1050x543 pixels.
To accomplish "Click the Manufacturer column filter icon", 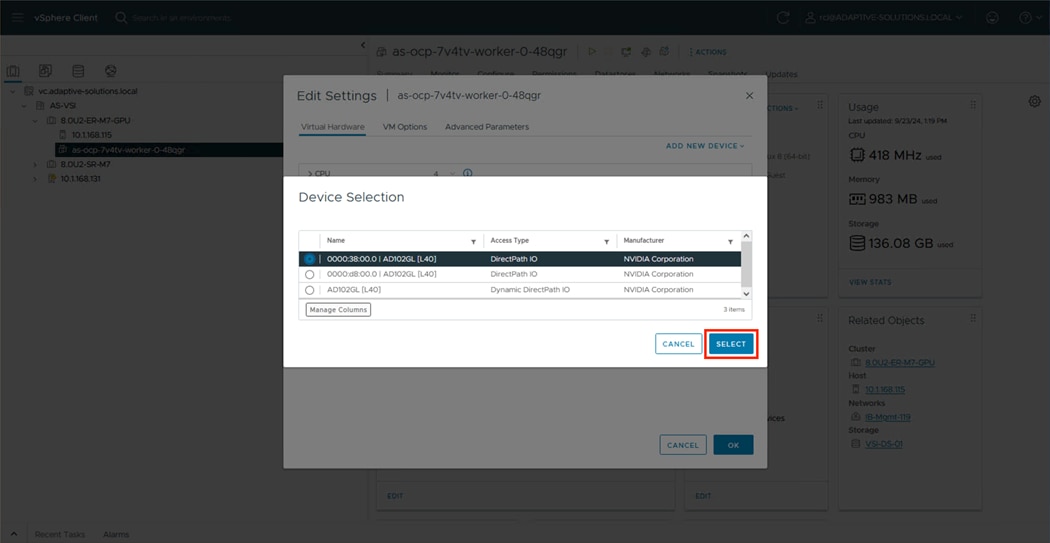I will pos(730,242).
